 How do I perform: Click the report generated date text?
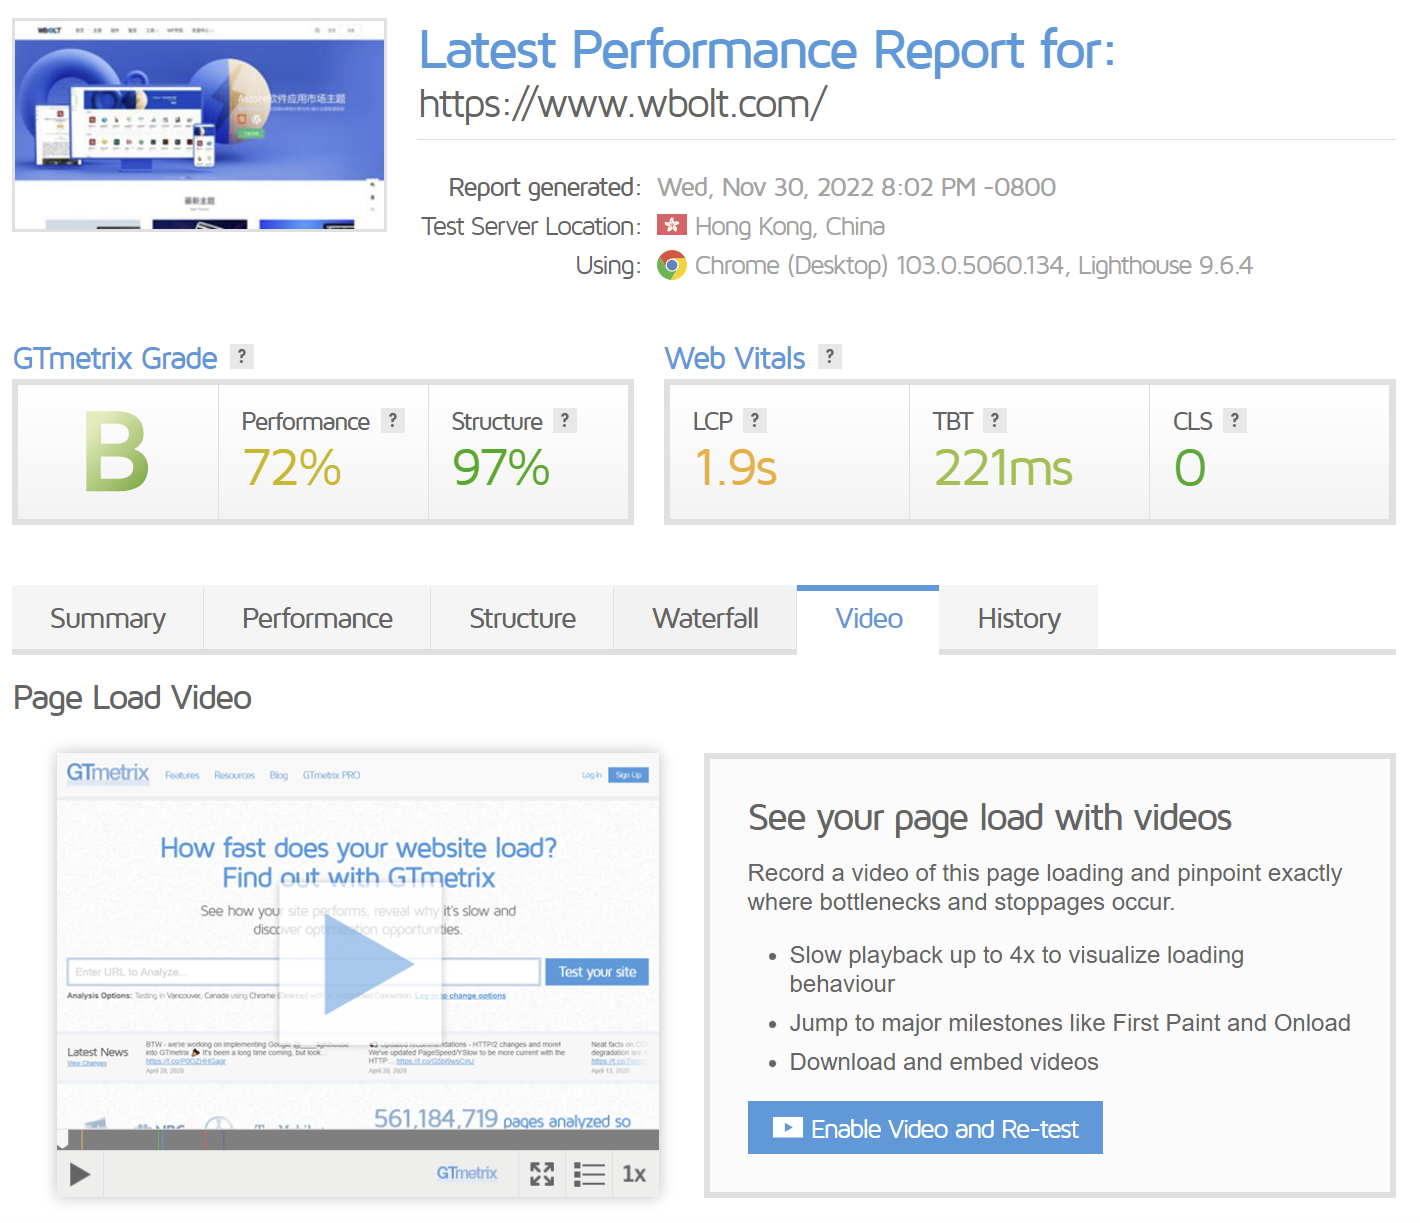(x=856, y=187)
